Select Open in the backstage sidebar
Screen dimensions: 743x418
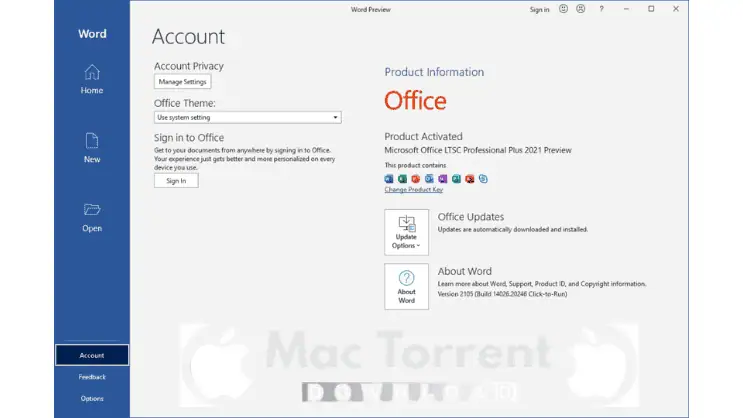(92, 218)
